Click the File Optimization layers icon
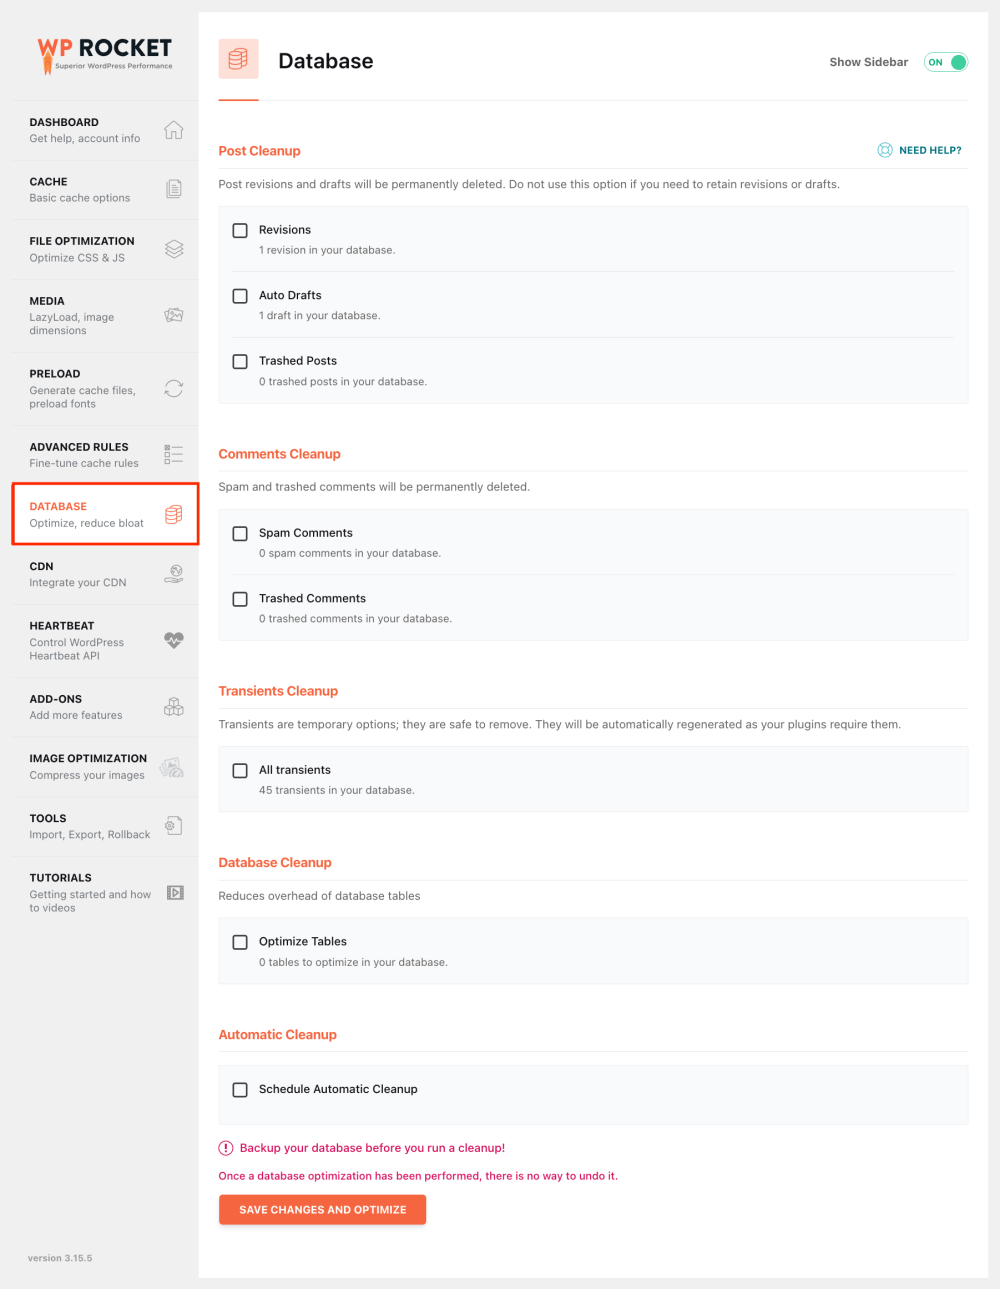1000x1289 pixels. pyautogui.click(x=174, y=249)
